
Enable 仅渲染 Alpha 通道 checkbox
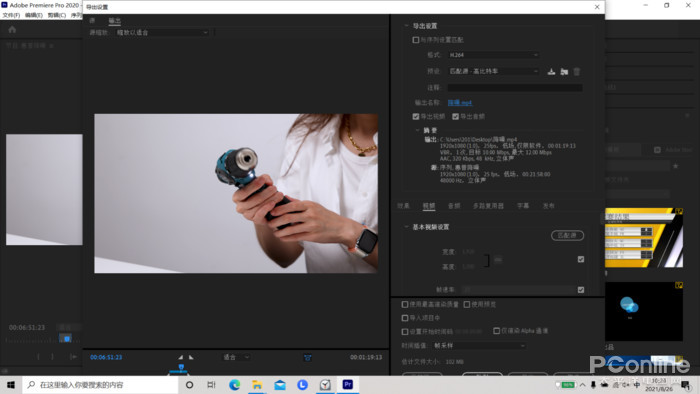click(496, 331)
